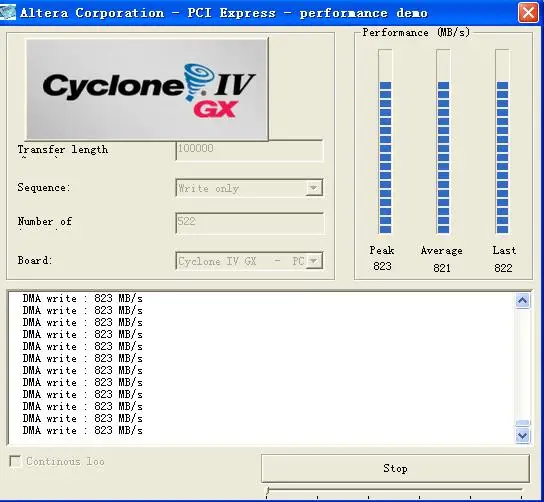Image resolution: width=544 pixels, height=502 pixels.
Task: Close the performance demo window
Action: click(x=528, y=12)
